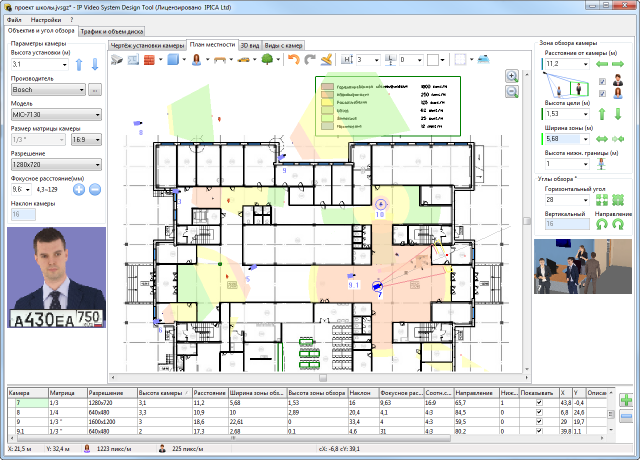This screenshot has width=640, height=460.
Task: Open the ? help menu
Action: point(71,20)
